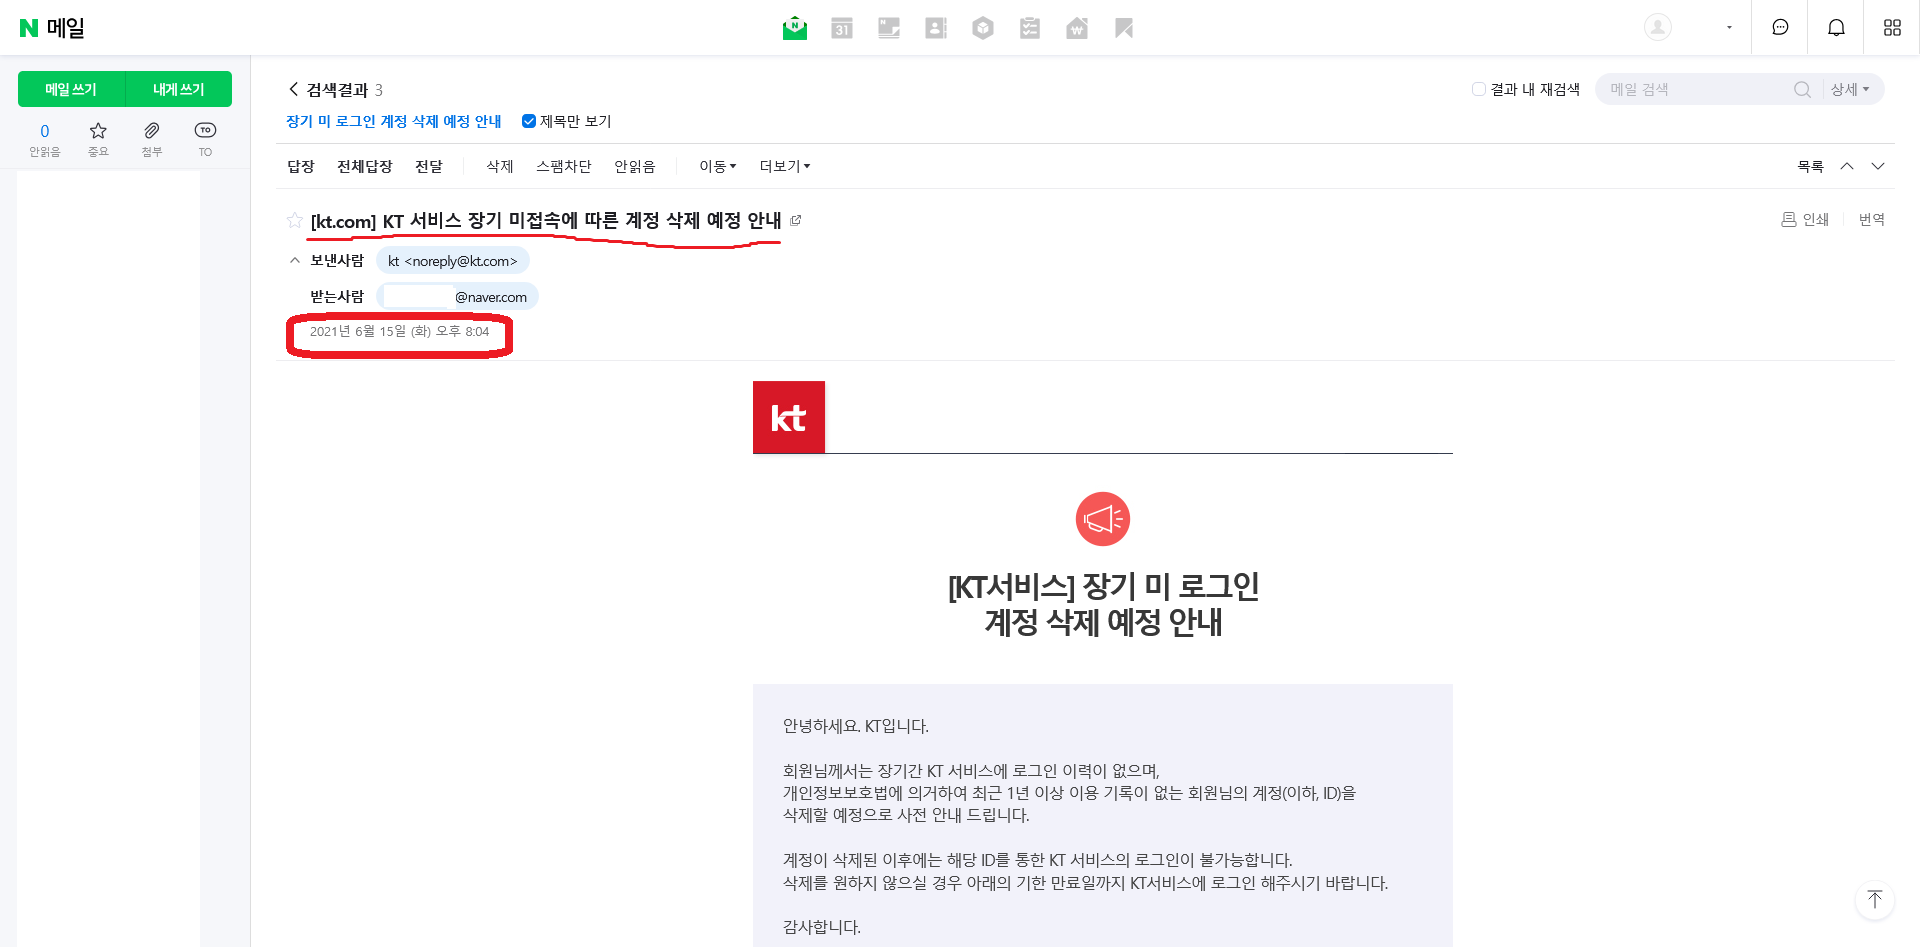Click the recipient @naver.com chip
This screenshot has width=1920, height=947.
pos(458,297)
